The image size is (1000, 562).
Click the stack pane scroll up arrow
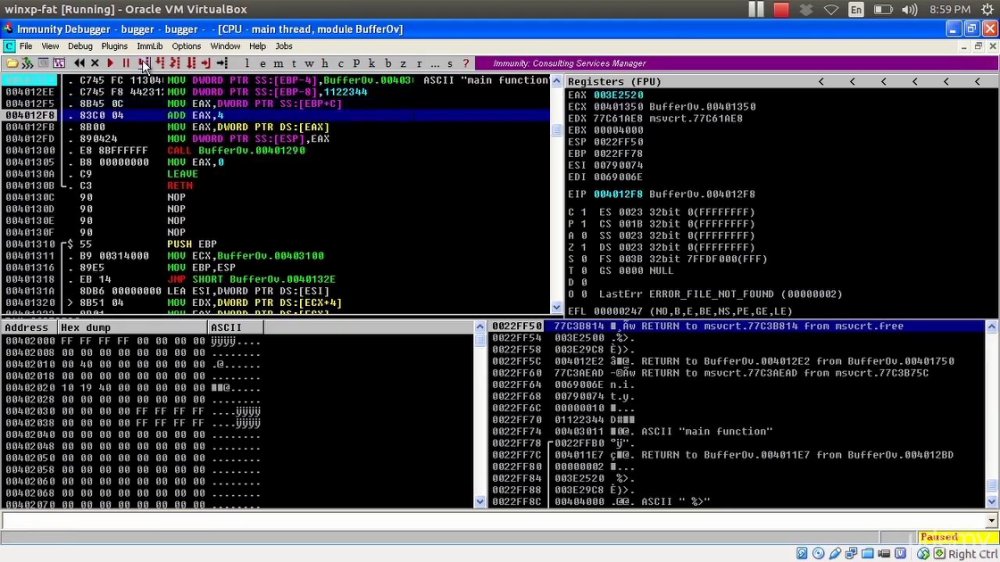(x=992, y=327)
